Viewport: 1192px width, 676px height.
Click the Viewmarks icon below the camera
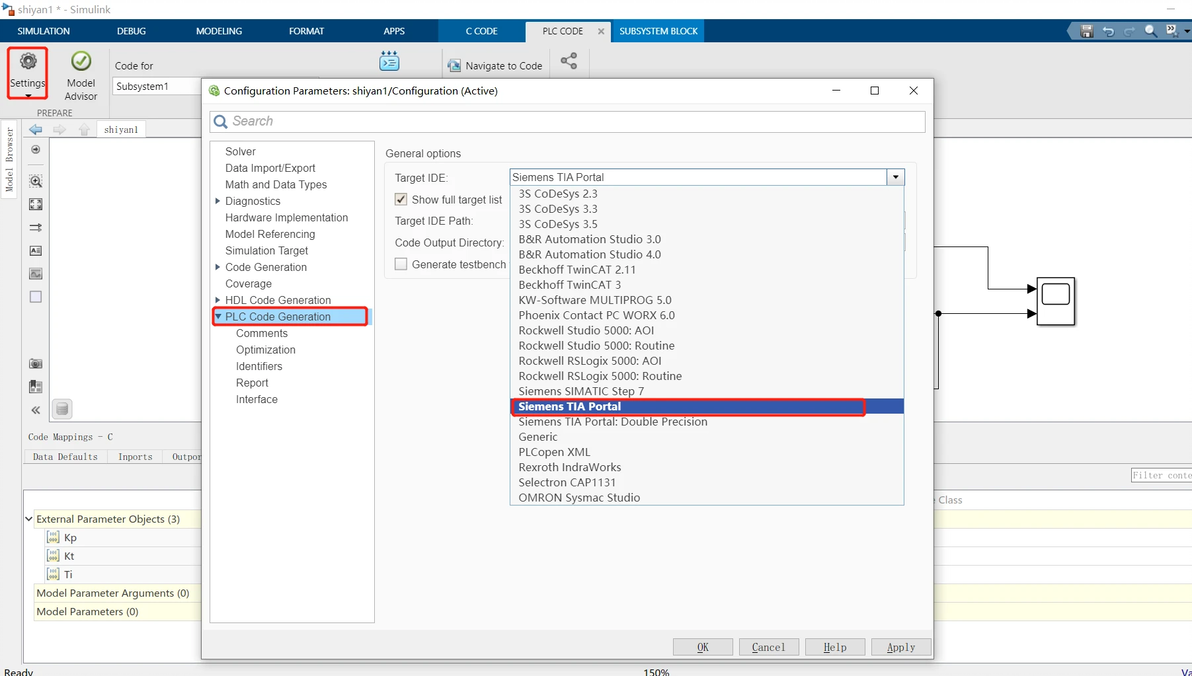(x=36, y=386)
